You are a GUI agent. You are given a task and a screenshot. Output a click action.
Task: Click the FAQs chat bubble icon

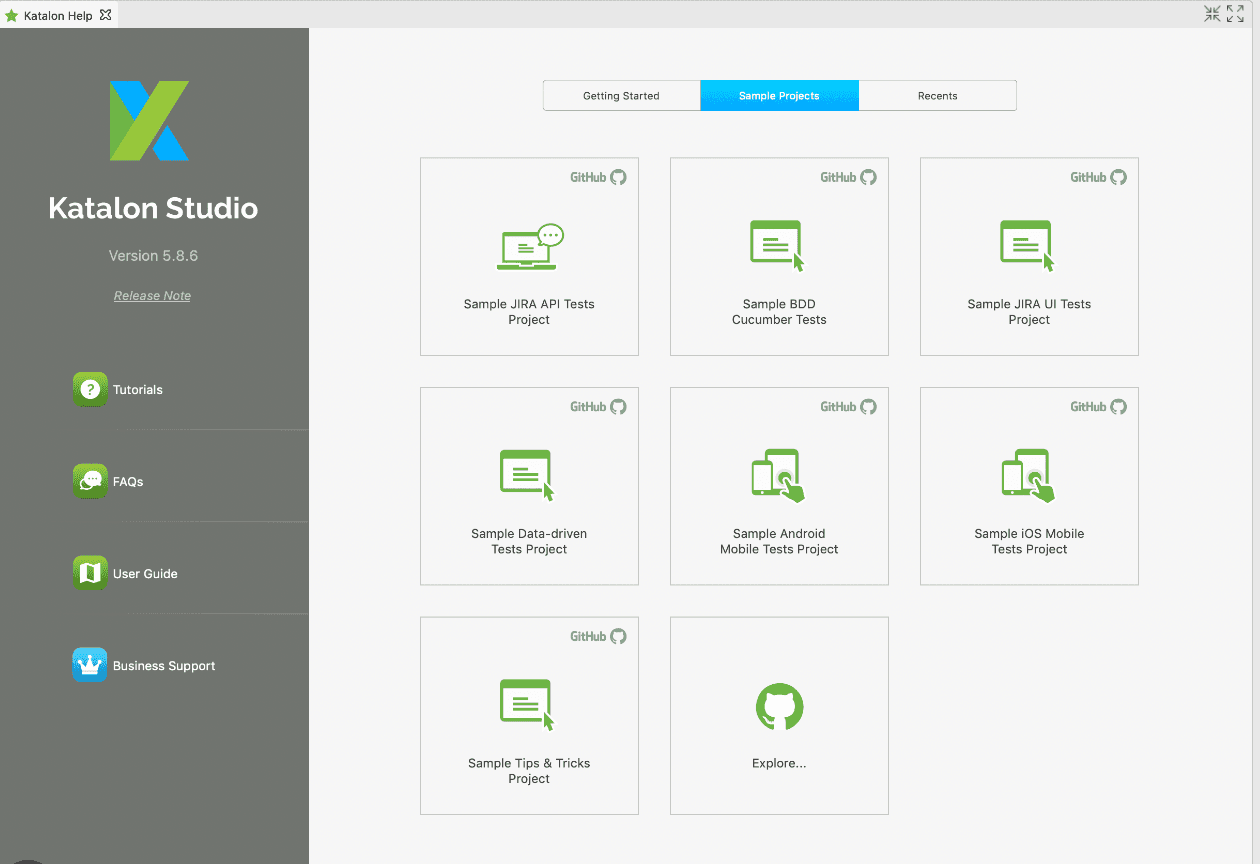pos(90,481)
